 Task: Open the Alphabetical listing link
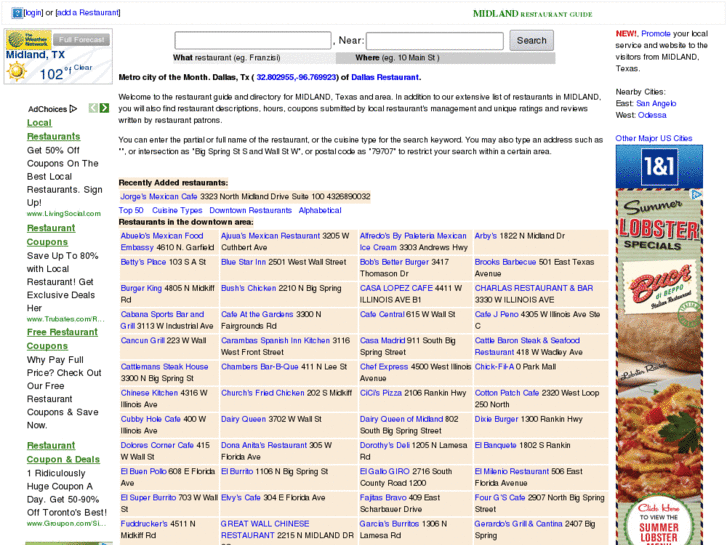(x=320, y=210)
